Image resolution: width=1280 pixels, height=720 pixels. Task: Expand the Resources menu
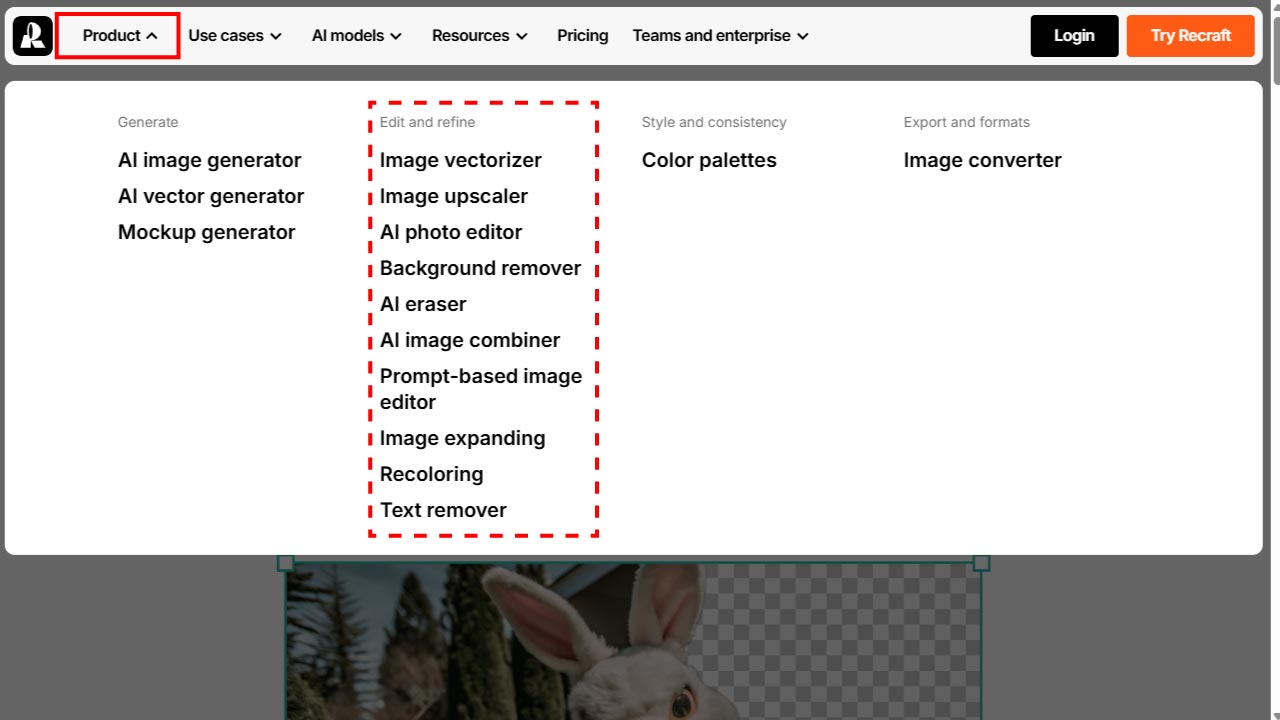(x=479, y=36)
